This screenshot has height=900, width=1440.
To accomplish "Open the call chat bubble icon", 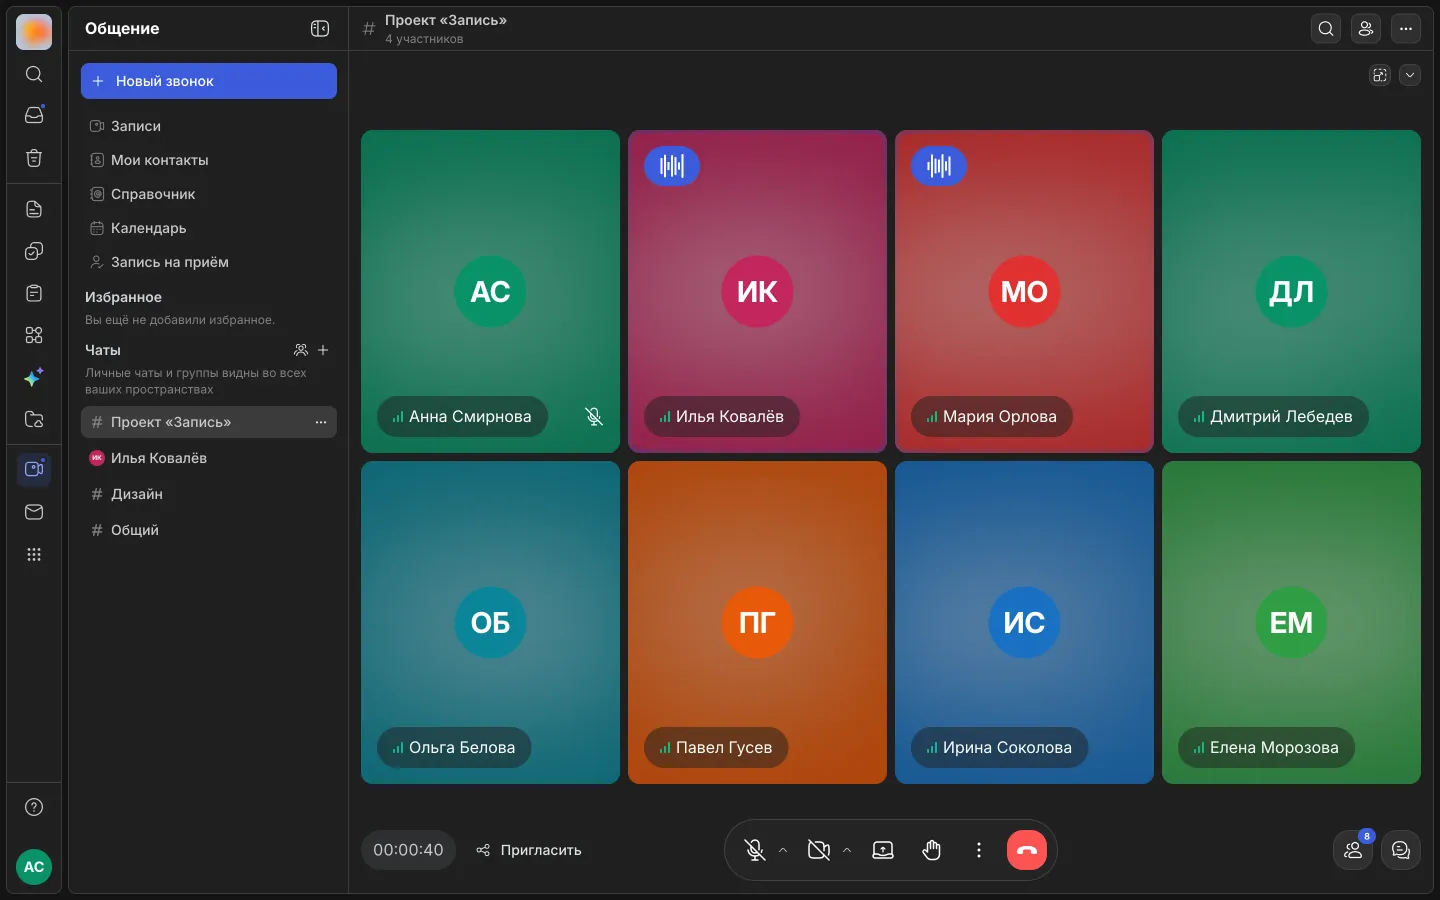I will 1401,850.
